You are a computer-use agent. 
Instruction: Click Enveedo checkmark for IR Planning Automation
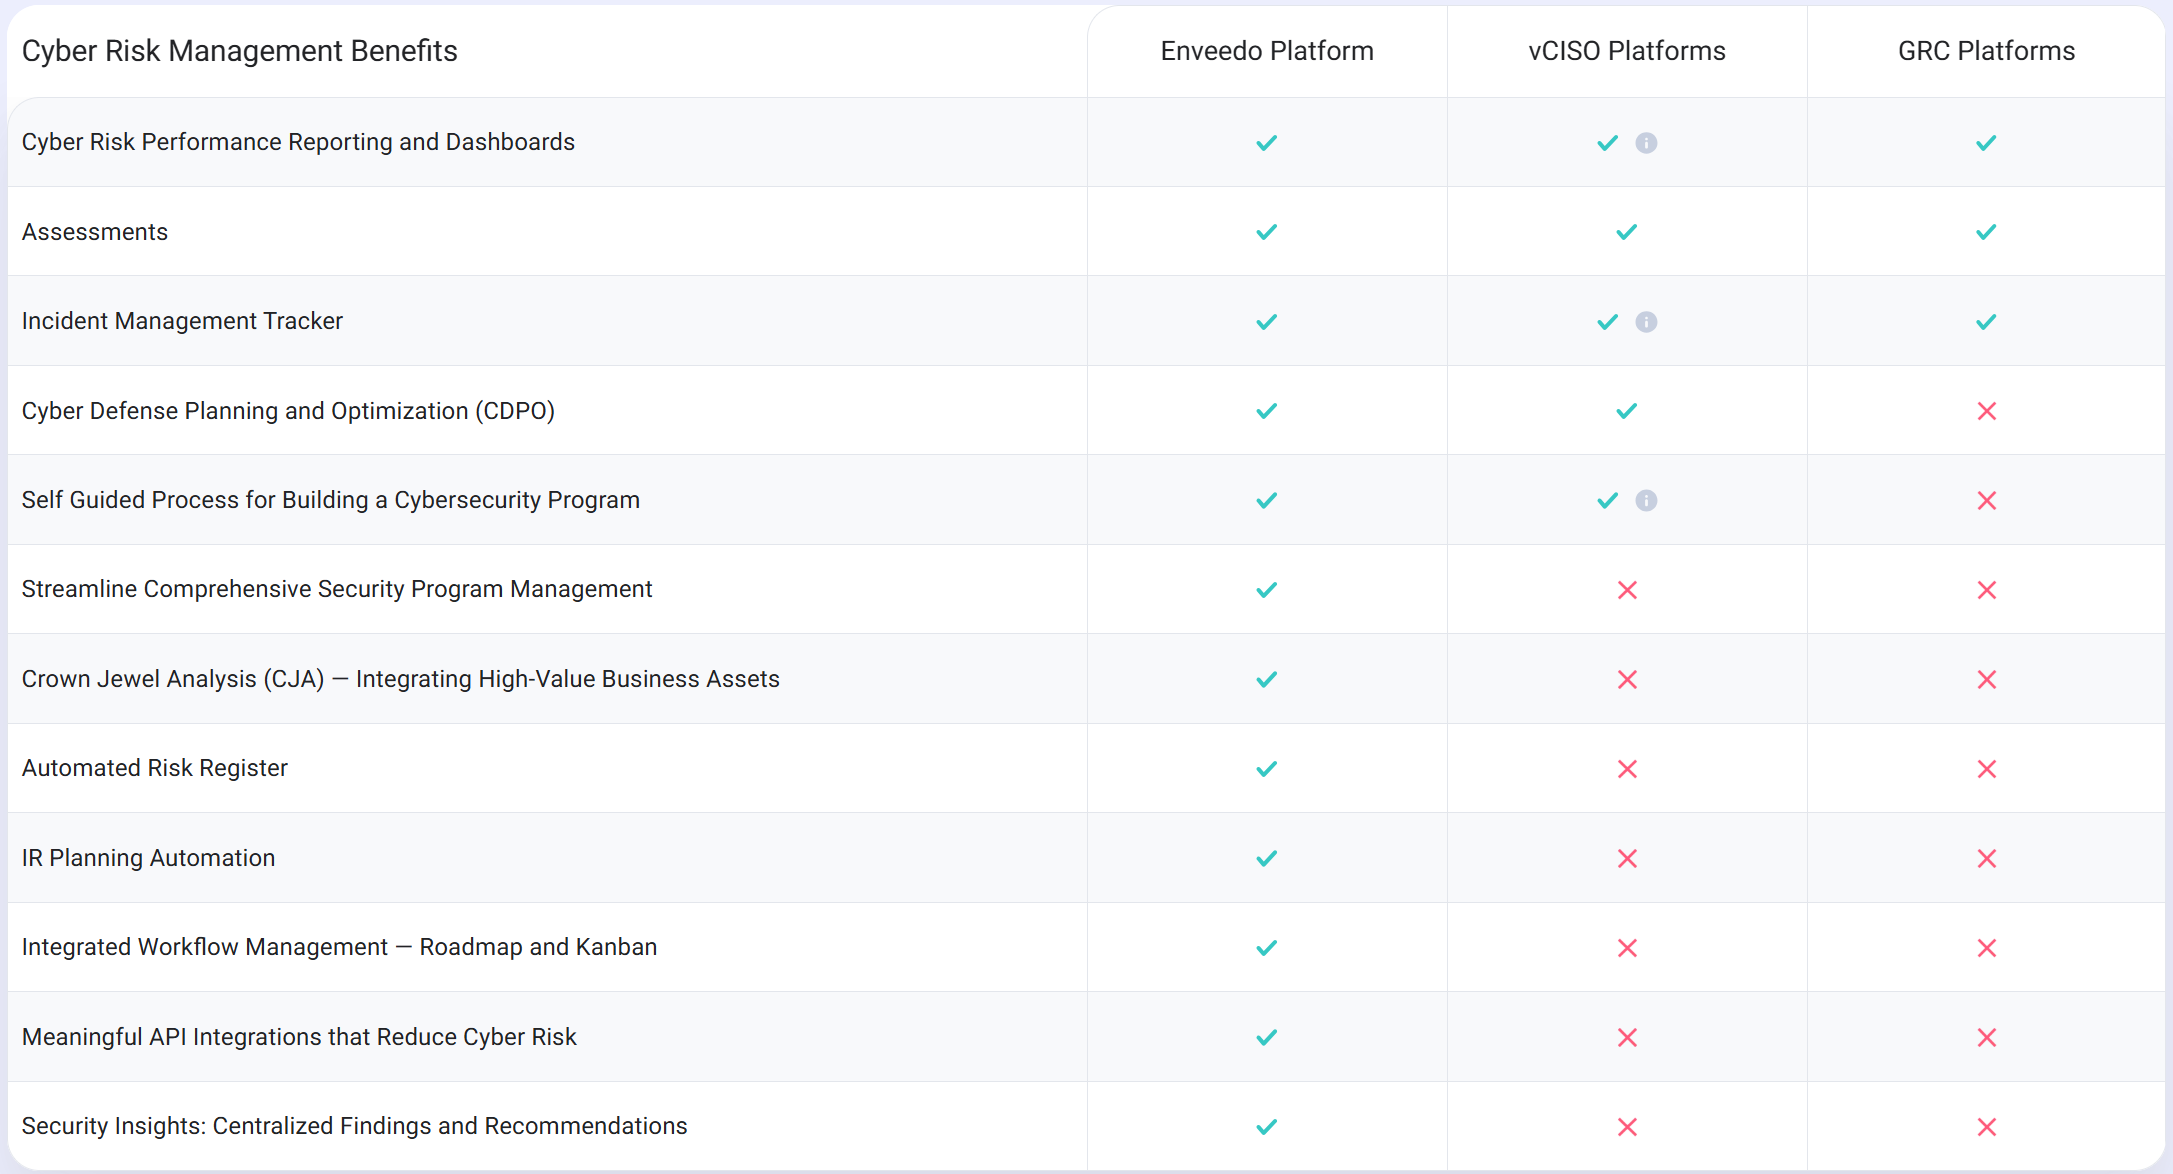coord(1267,858)
